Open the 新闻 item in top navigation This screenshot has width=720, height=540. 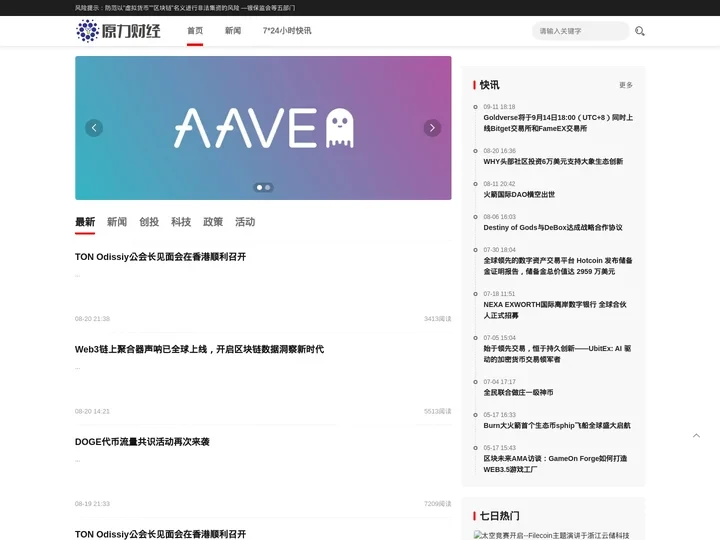pos(233,31)
